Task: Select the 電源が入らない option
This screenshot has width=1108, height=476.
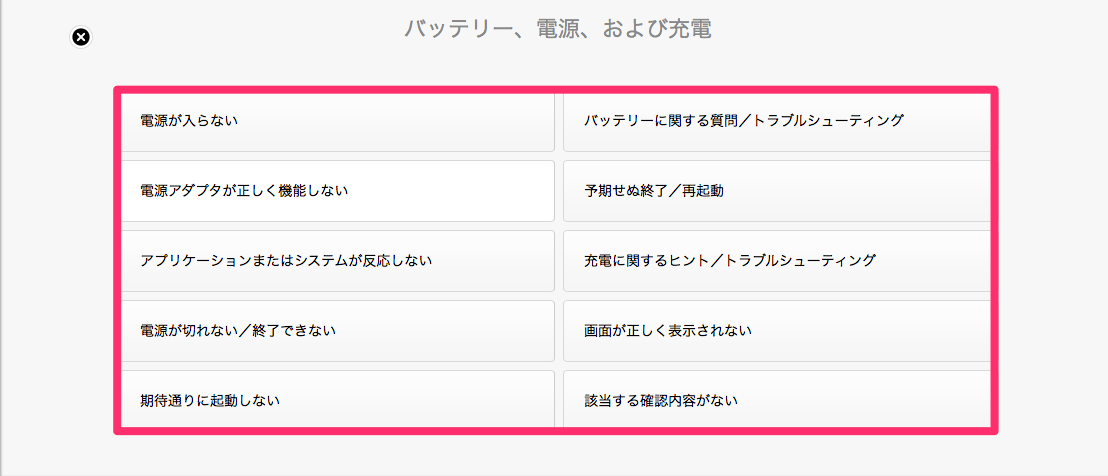Action: pyautogui.click(x=338, y=121)
